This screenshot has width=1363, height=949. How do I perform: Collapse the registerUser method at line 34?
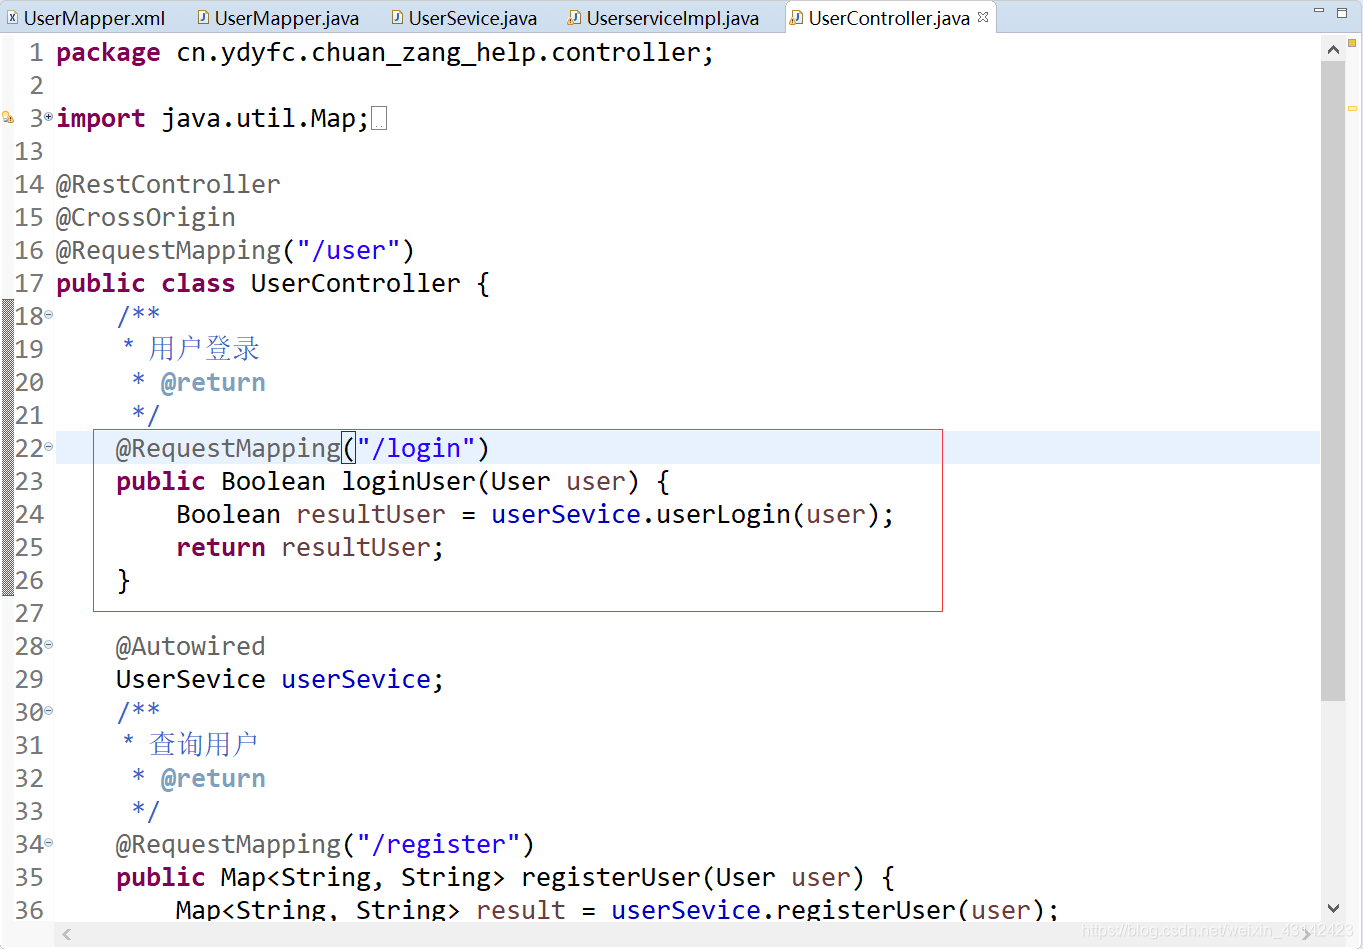point(48,844)
